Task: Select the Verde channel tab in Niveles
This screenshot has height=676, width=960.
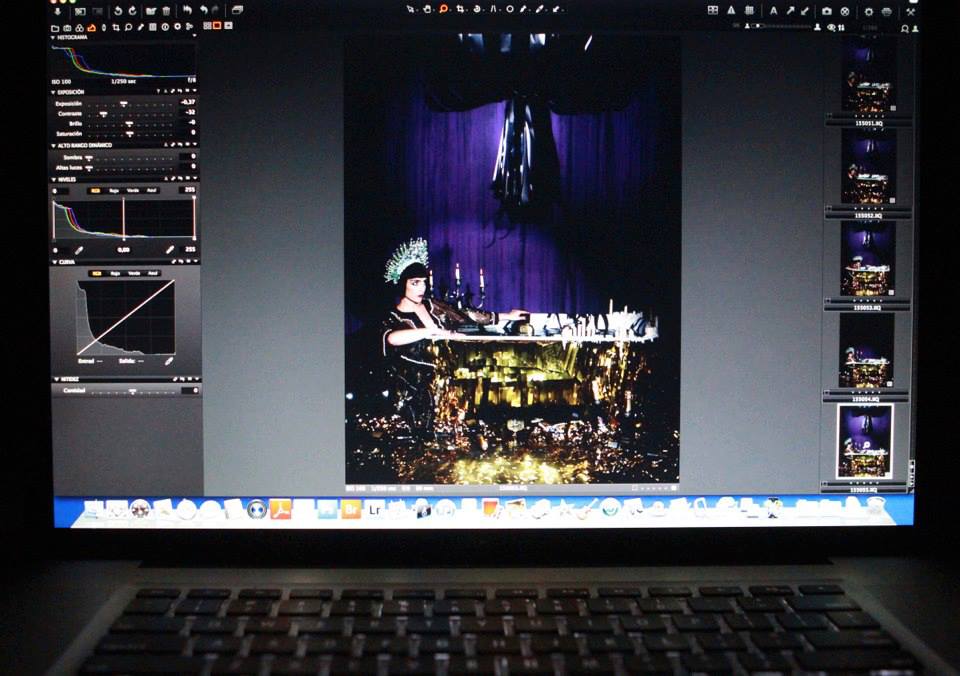Action: 133,189
